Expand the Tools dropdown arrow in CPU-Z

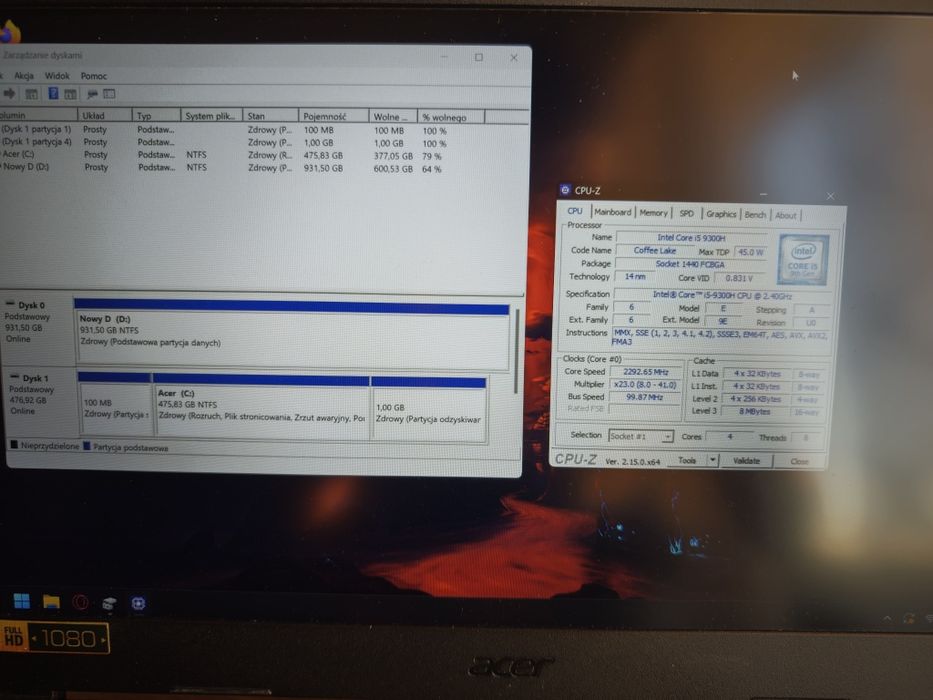[713, 460]
